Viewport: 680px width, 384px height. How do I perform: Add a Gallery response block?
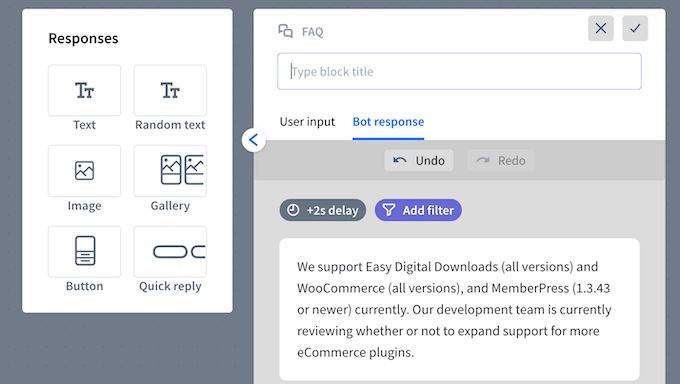[170, 171]
